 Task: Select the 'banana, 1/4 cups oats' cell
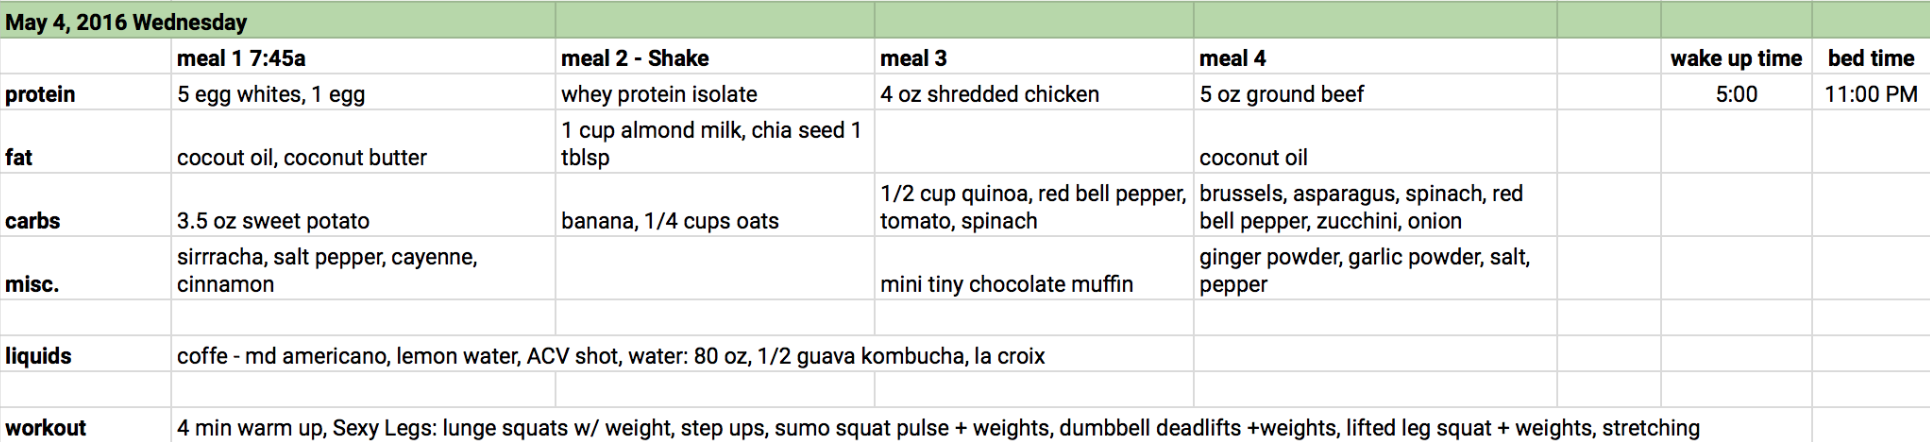[x=715, y=205]
